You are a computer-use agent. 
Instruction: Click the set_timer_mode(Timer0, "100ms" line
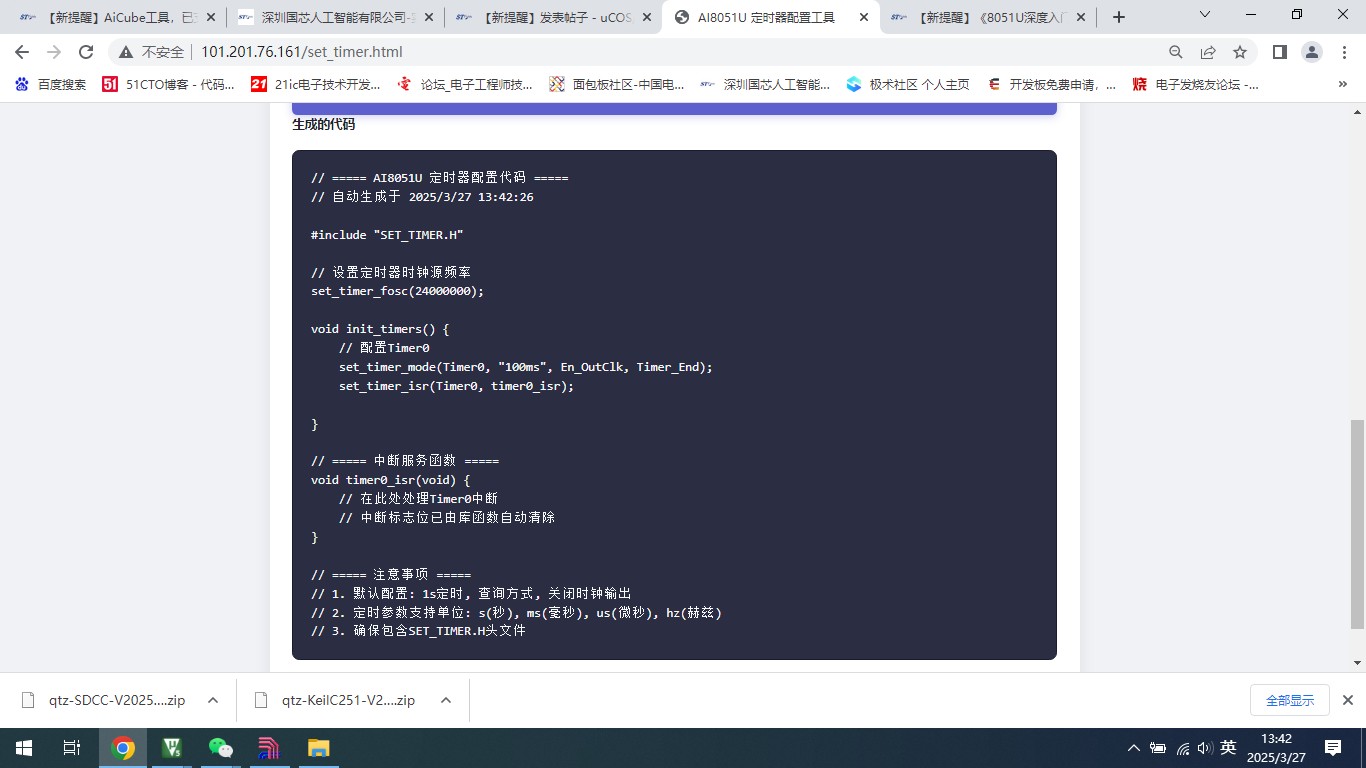point(526,367)
